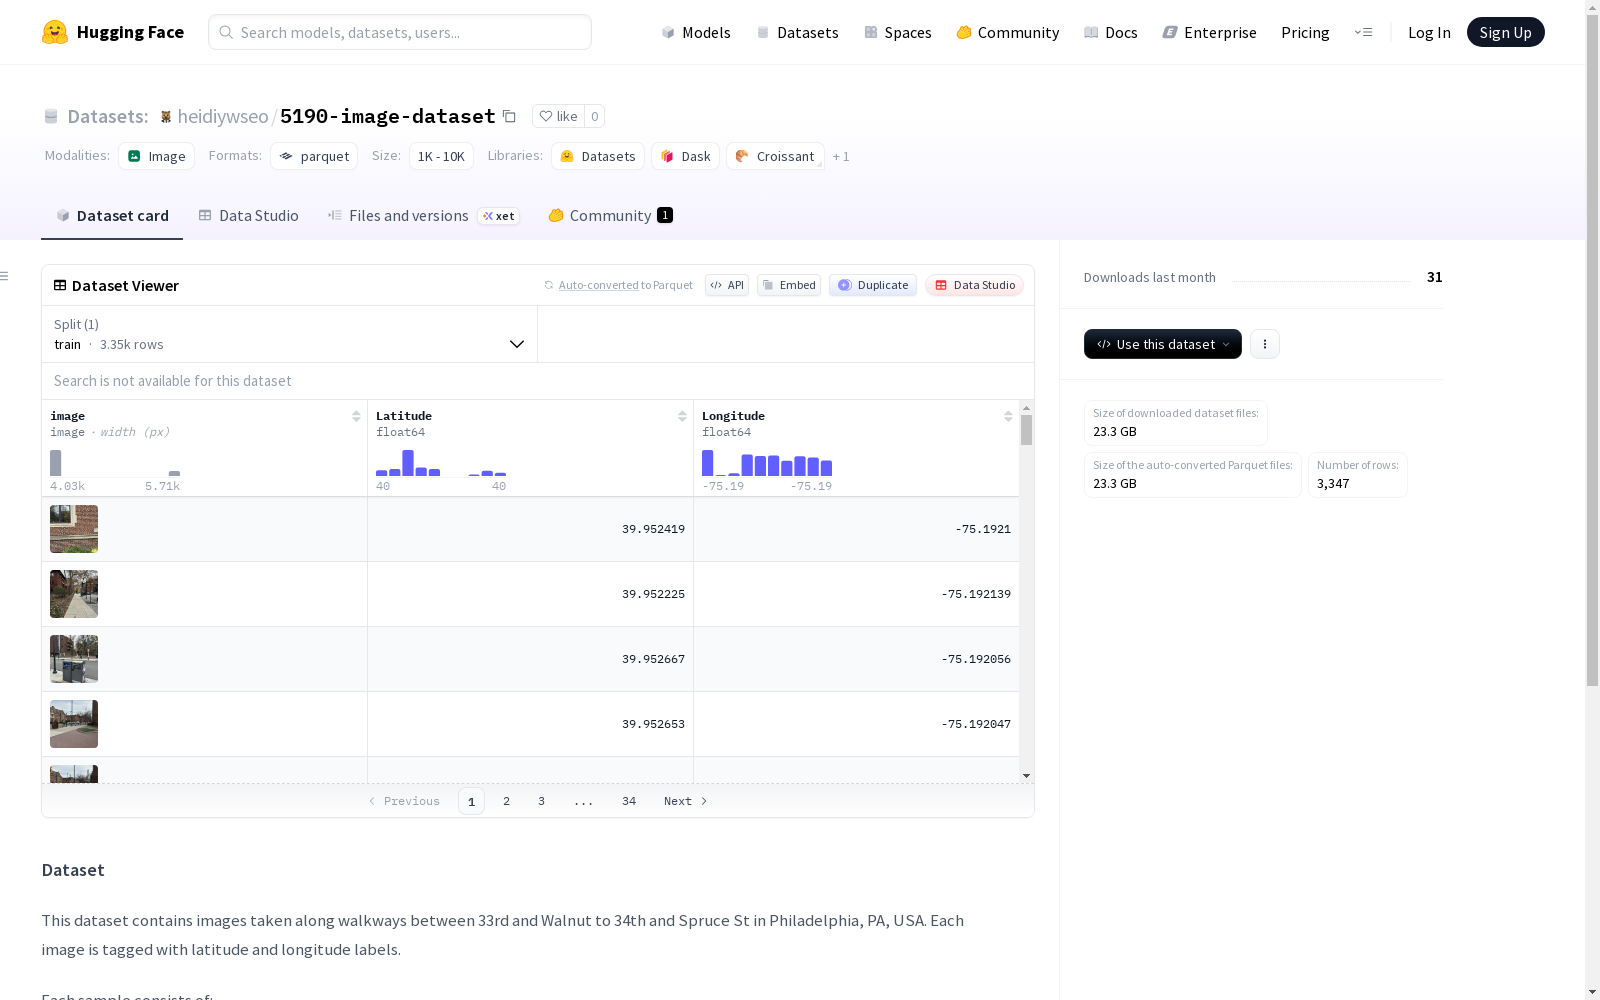Open the thumbnail in the 39.952667 row
Screen dimensions: 1600x1000
[74, 659]
